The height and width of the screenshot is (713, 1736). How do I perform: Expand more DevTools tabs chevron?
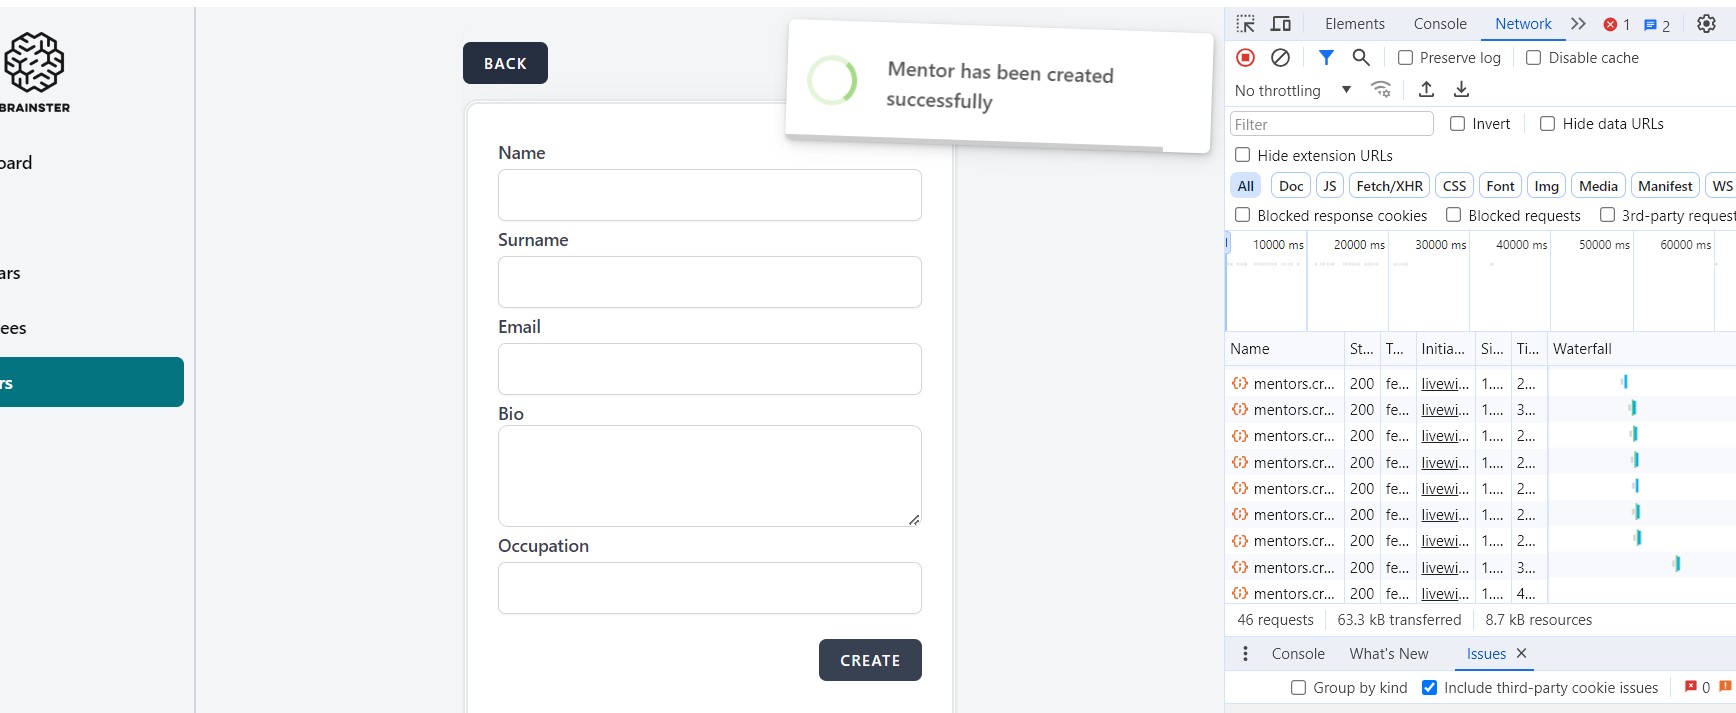click(1578, 24)
